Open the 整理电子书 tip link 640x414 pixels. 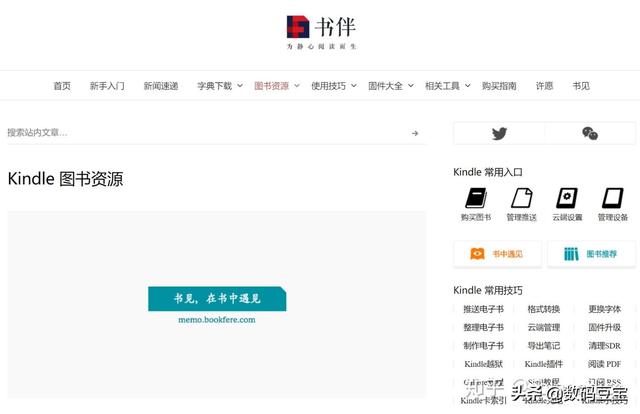483,327
